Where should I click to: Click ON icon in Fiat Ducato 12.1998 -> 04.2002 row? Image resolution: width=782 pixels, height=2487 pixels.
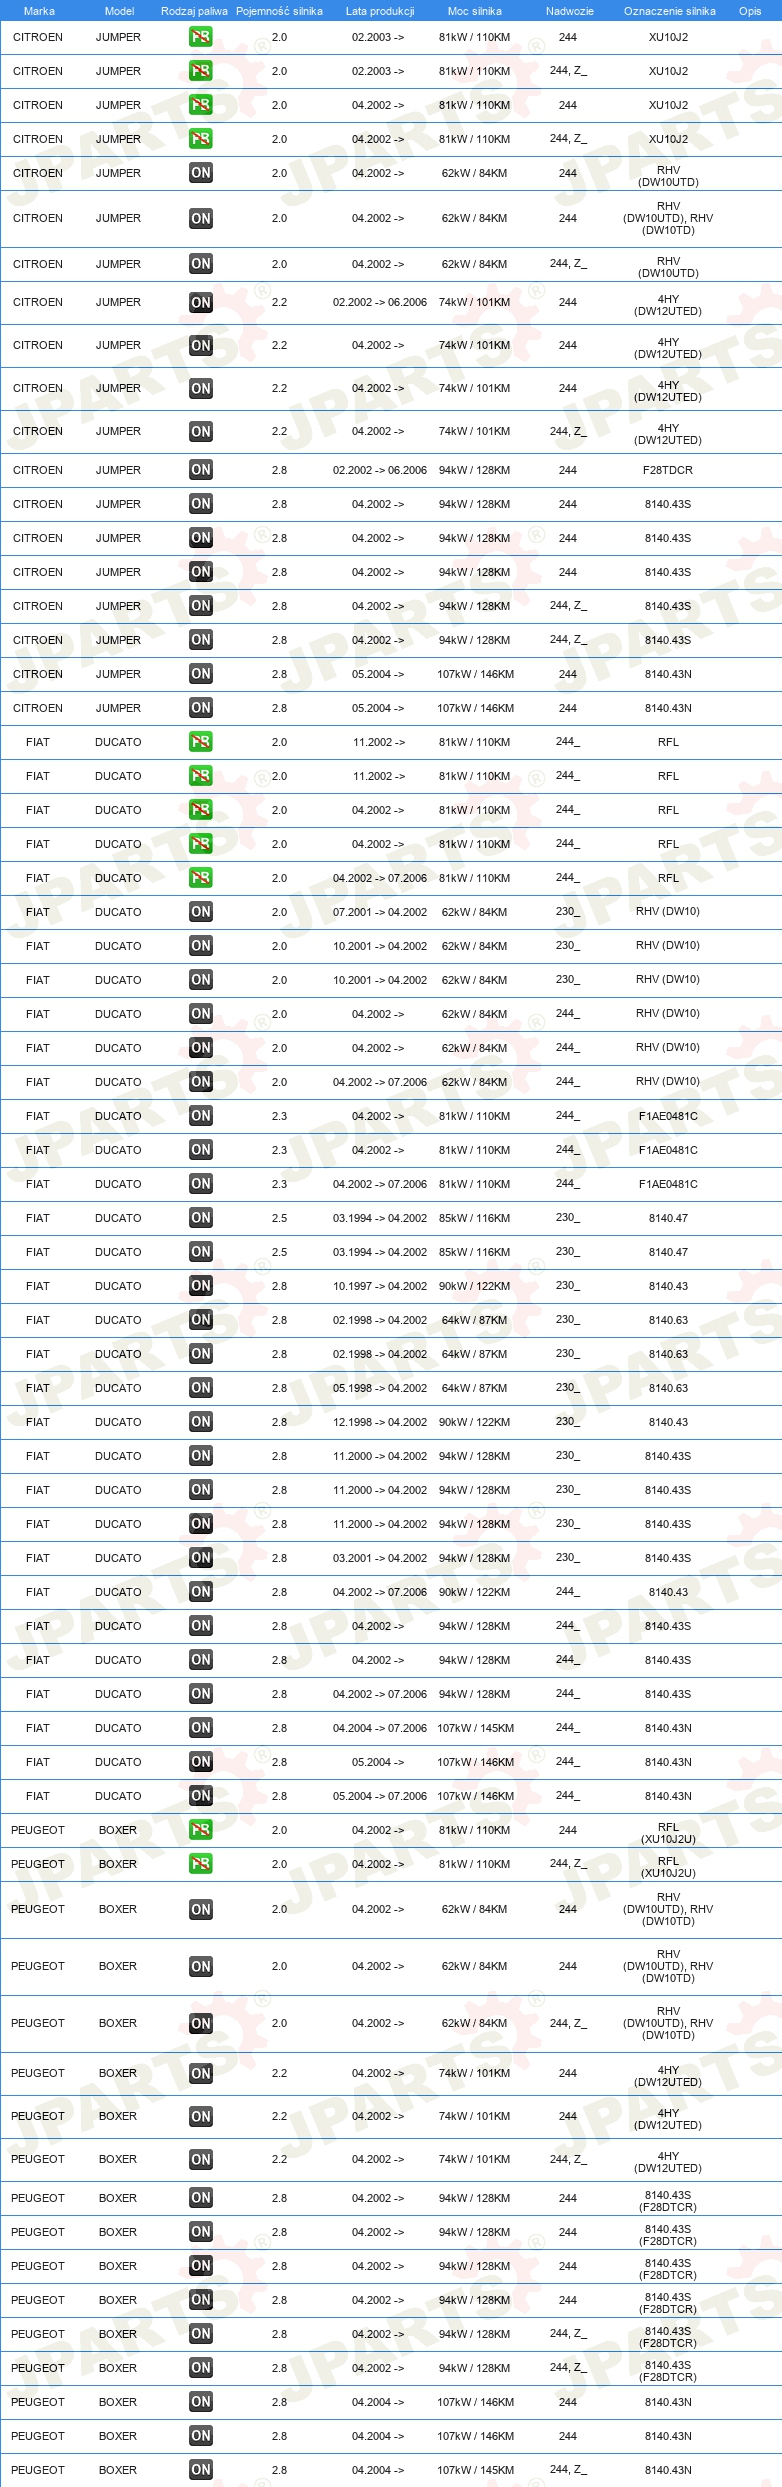[201, 1422]
